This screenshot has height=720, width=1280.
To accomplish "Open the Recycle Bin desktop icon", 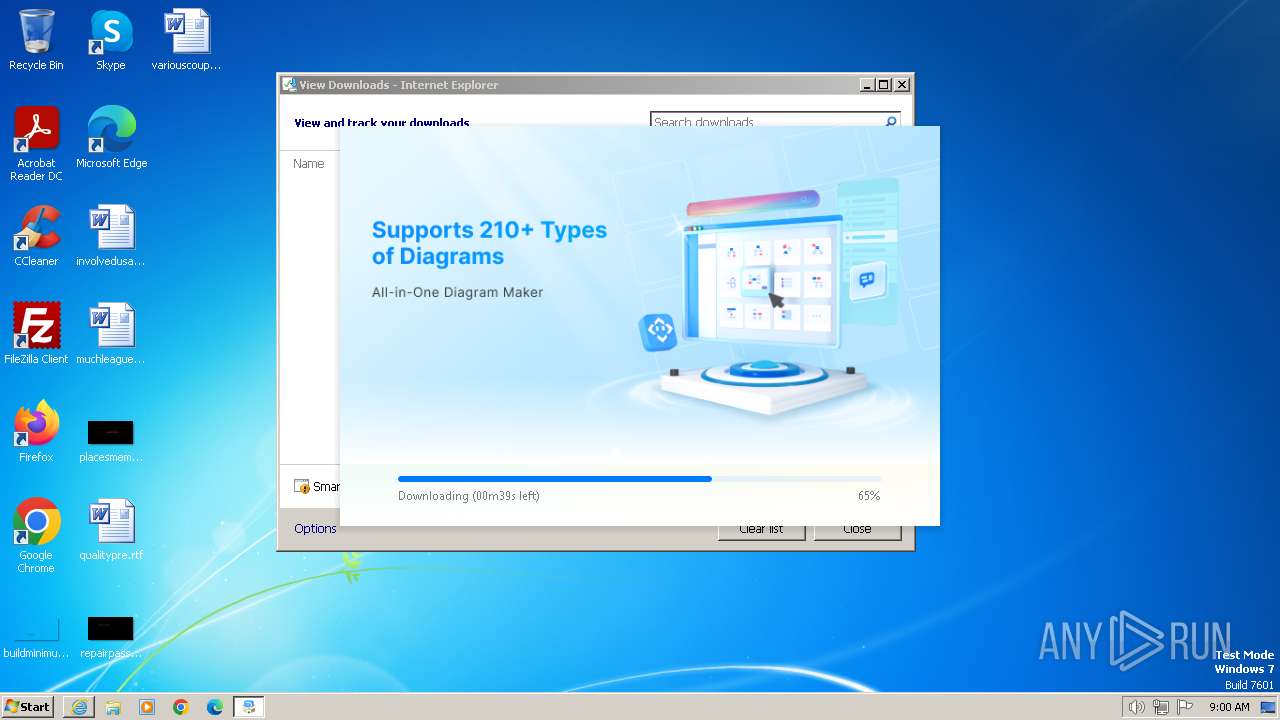I will click(36, 40).
